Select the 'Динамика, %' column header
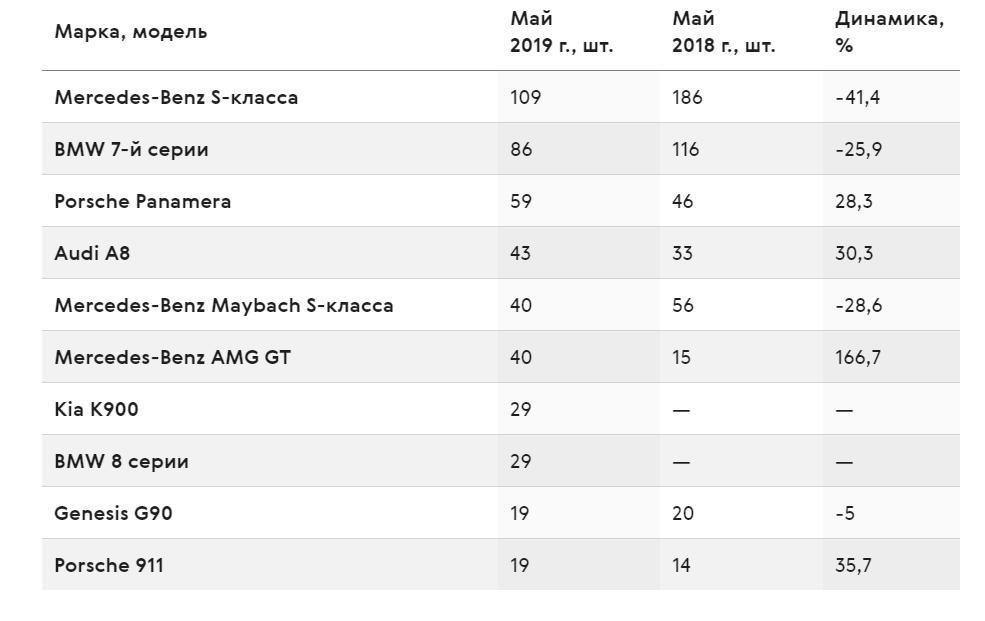Image resolution: width=985 pixels, height=621 pixels. click(x=890, y=32)
